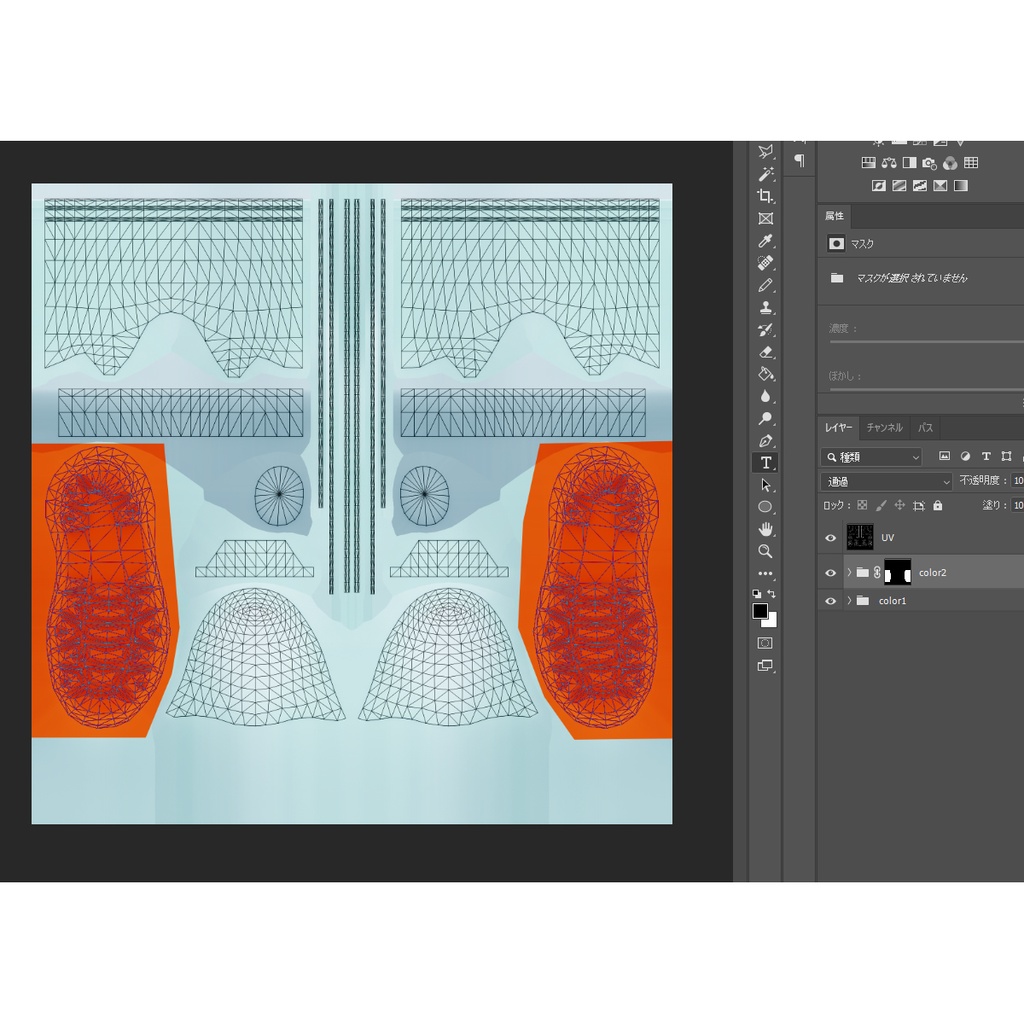Screen dimensions: 1024x1024
Task: Select the Crop tool
Action: pyautogui.click(x=765, y=196)
